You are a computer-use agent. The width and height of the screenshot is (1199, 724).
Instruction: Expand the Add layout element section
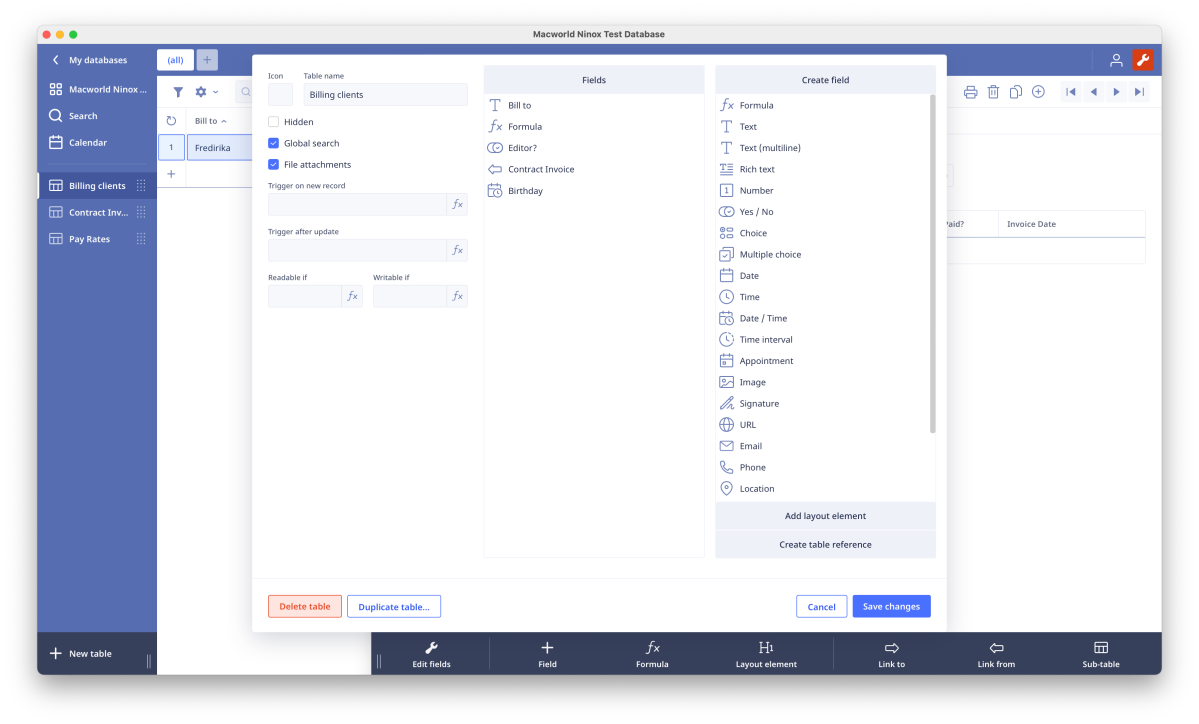pyautogui.click(x=825, y=516)
